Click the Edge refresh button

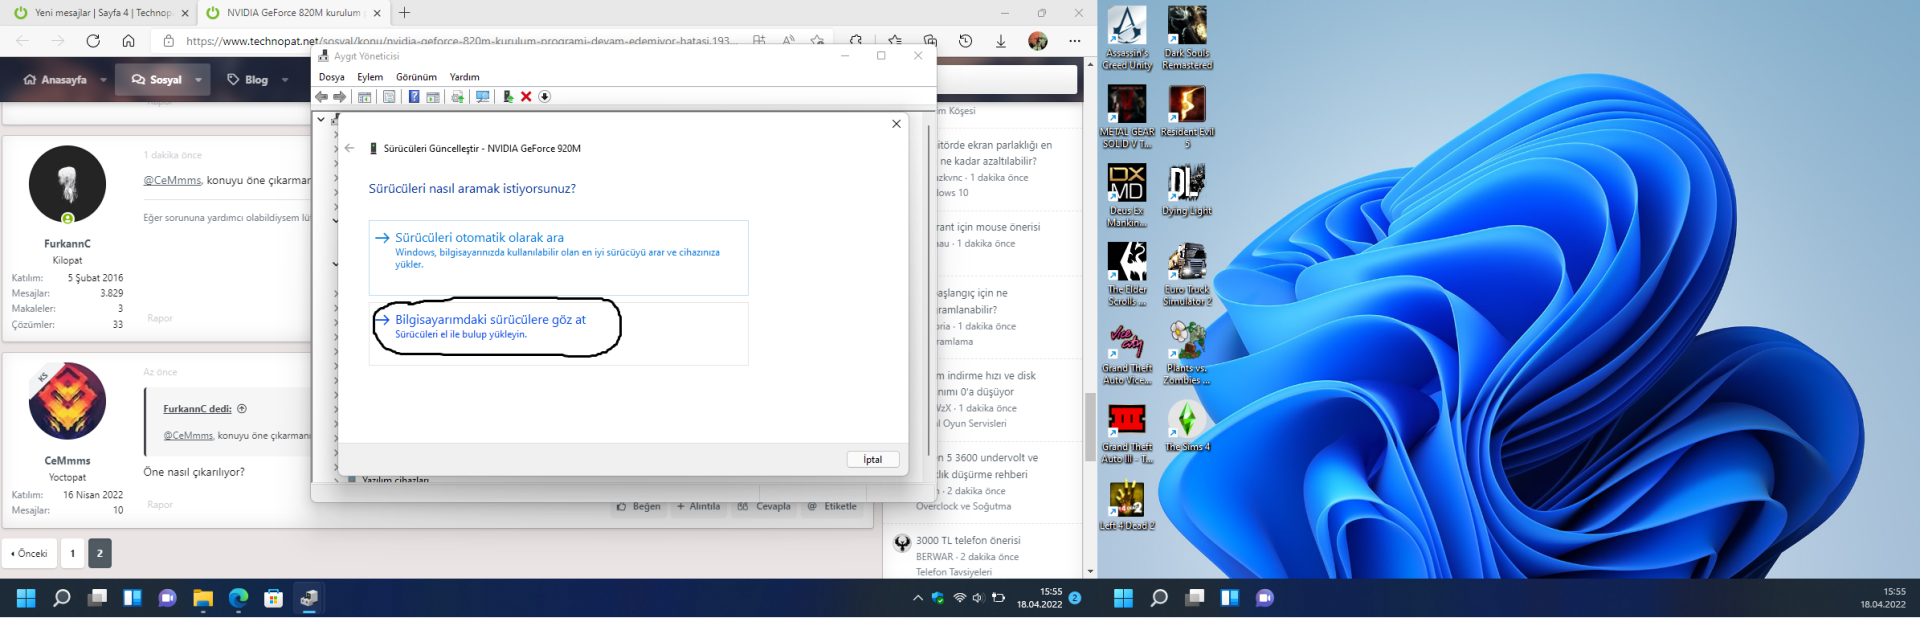coord(93,41)
